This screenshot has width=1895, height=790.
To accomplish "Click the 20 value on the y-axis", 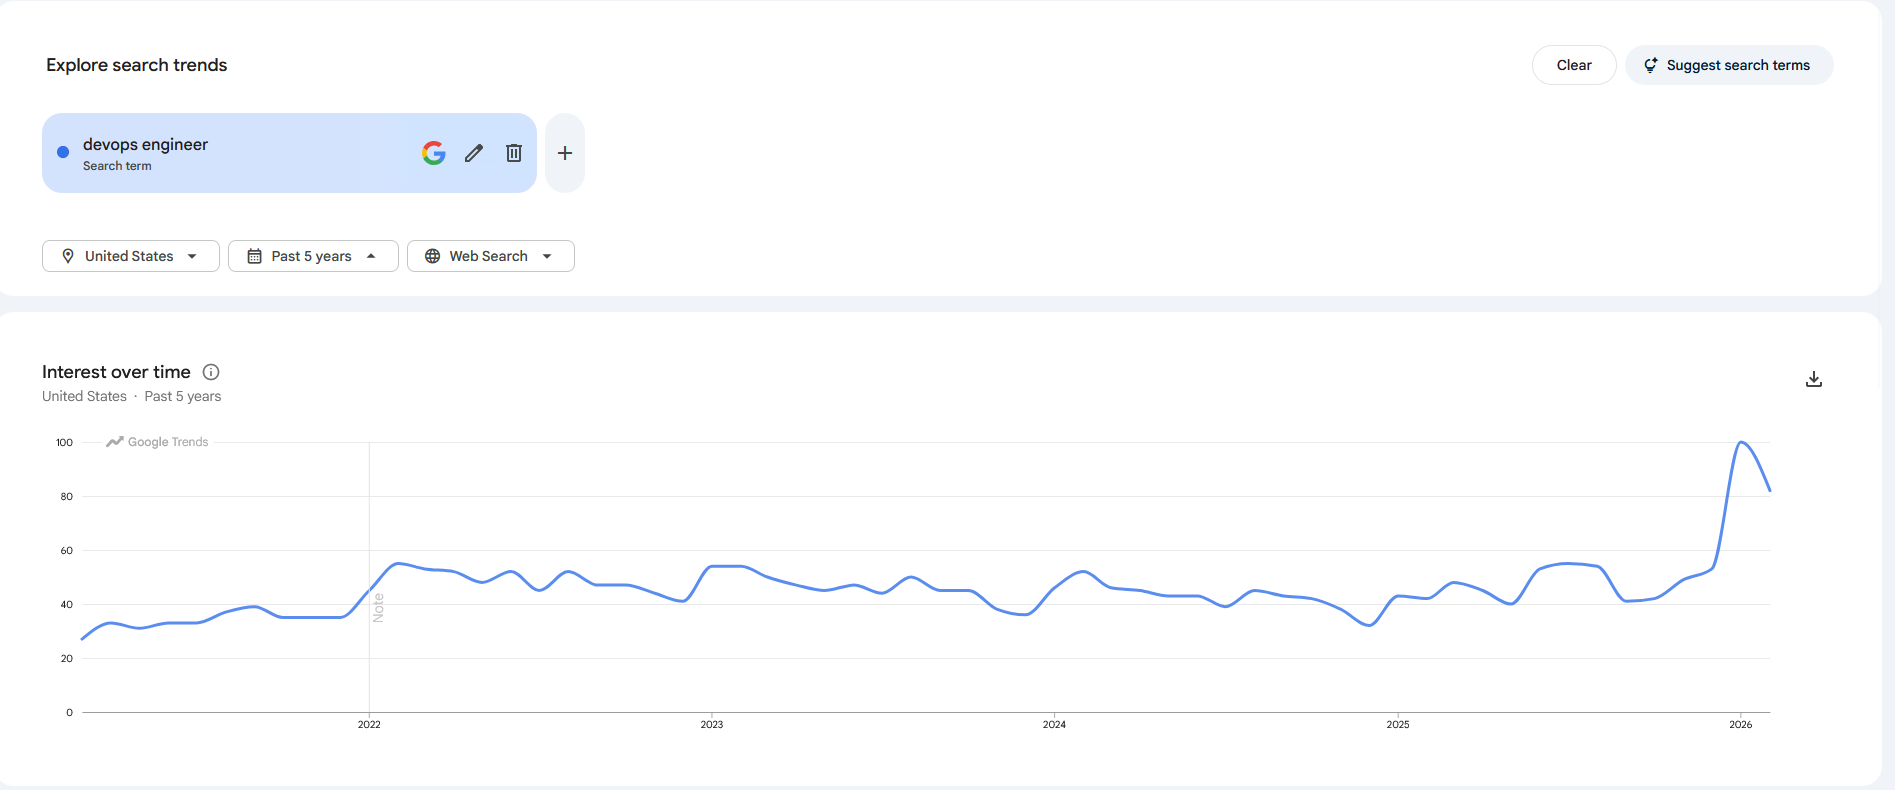I will tap(67, 658).
